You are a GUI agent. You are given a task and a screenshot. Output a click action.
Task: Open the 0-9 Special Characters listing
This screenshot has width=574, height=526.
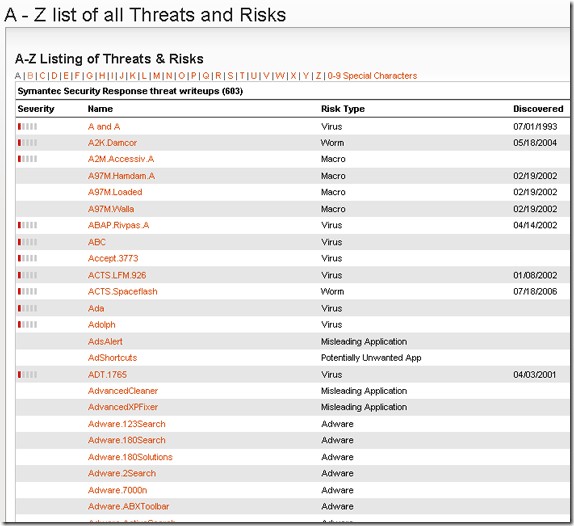pyautogui.click(x=372, y=76)
